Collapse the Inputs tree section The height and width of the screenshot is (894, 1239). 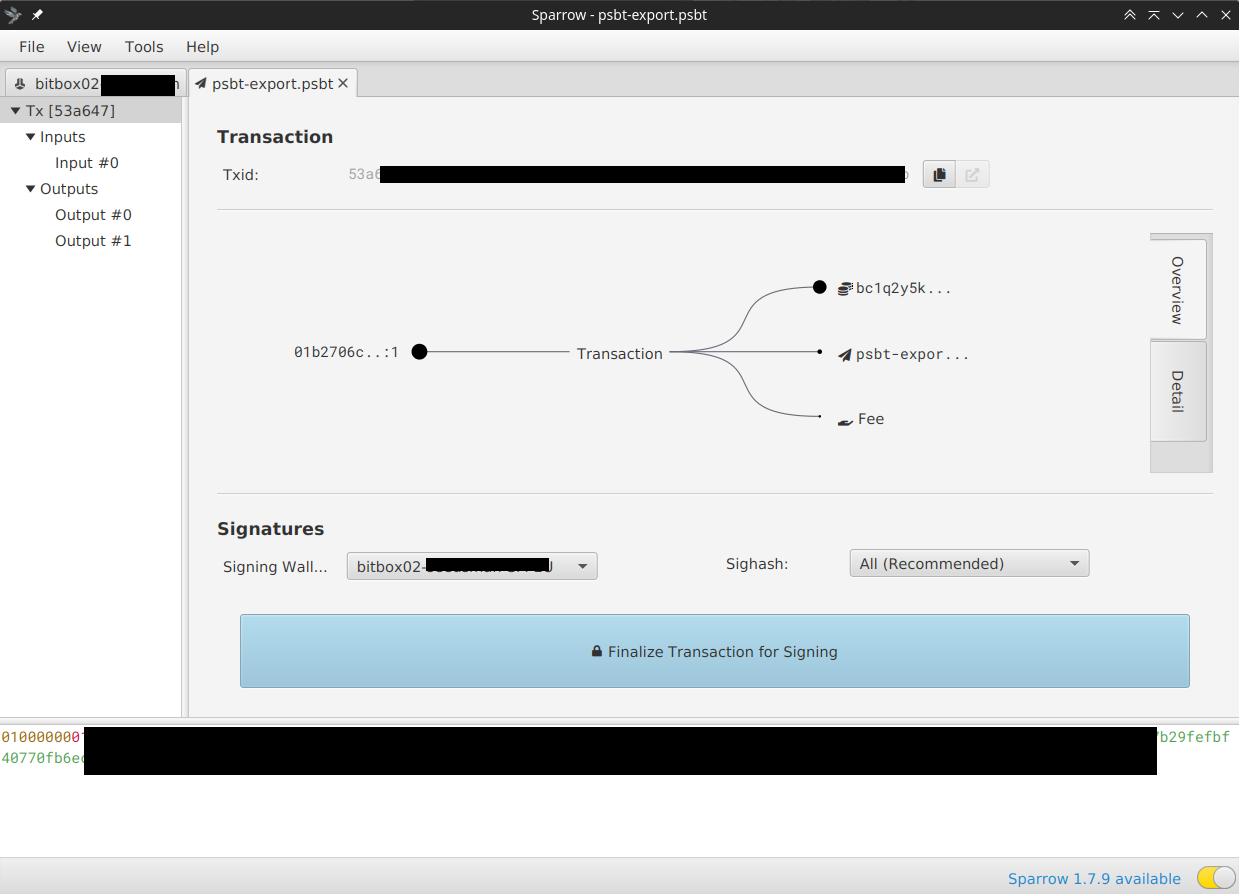click(x=30, y=136)
